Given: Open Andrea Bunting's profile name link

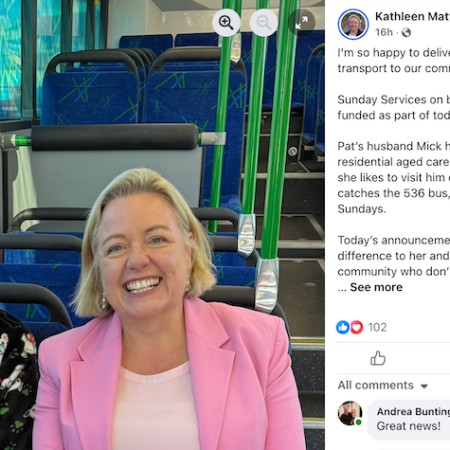Looking at the screenshot, I should click(413, 411).
